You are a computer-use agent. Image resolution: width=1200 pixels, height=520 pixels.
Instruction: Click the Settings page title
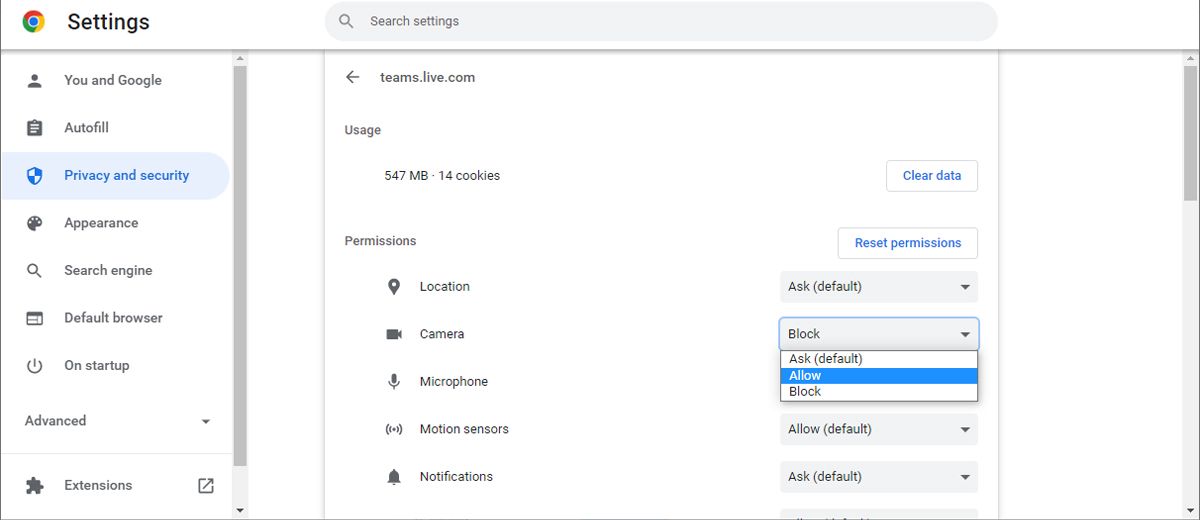[108, 22]
